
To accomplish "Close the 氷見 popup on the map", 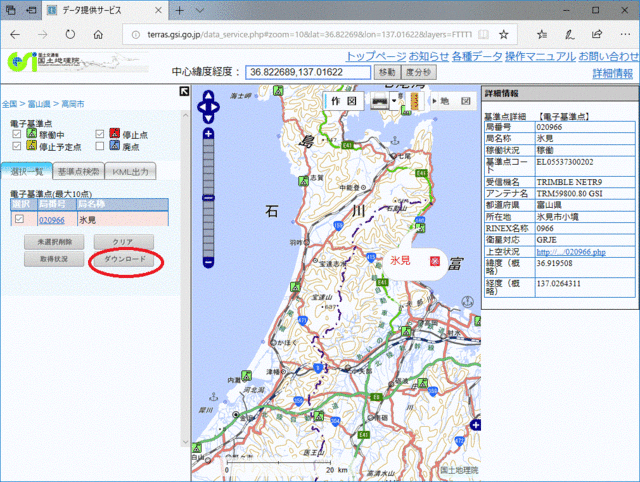I will [435, 261].
